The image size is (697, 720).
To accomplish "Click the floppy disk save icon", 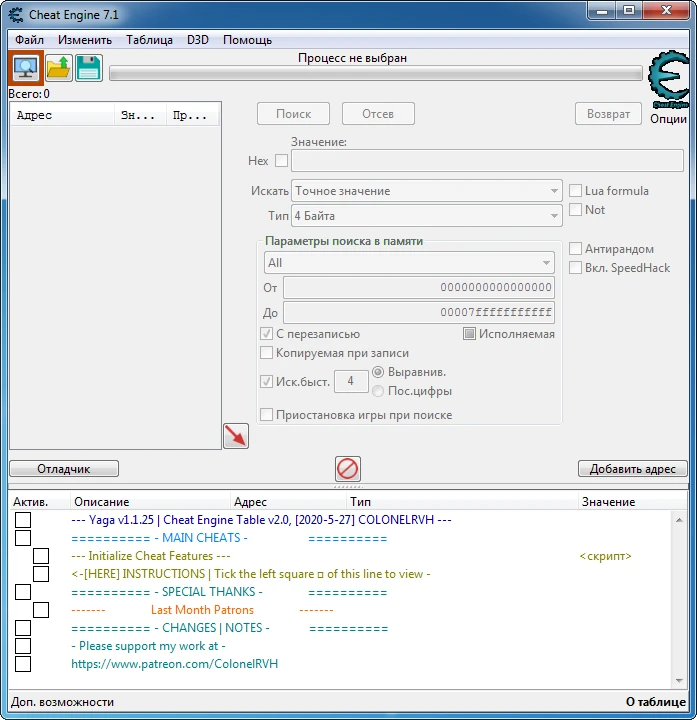I will (x=89, y=68).
